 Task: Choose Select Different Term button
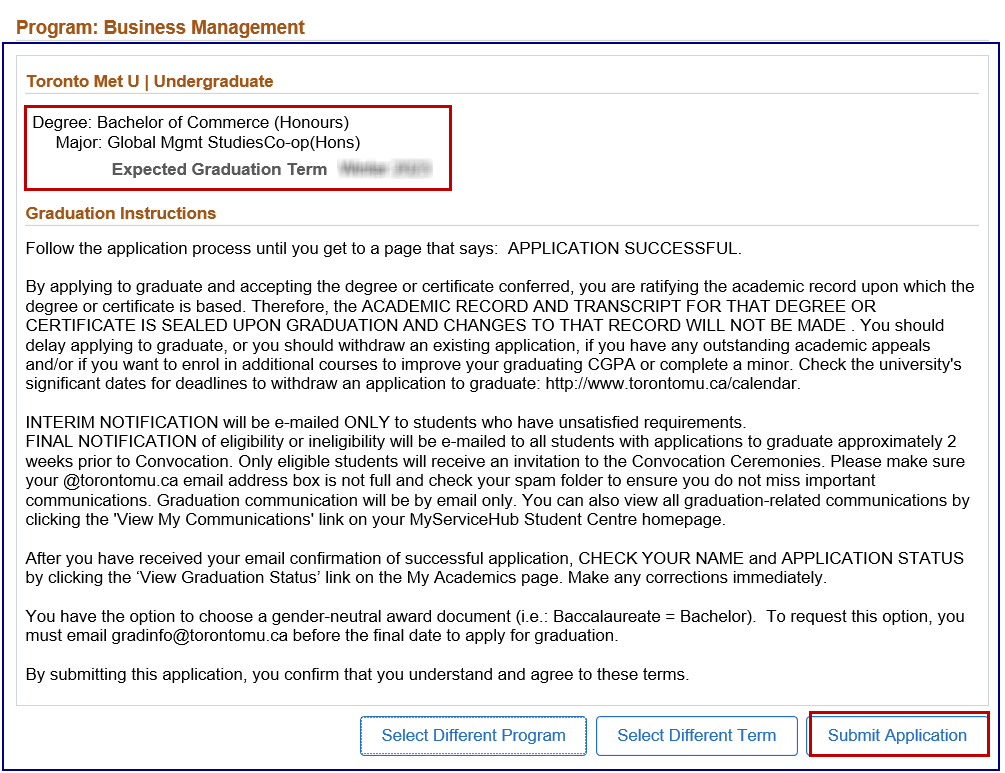(697, 735)
